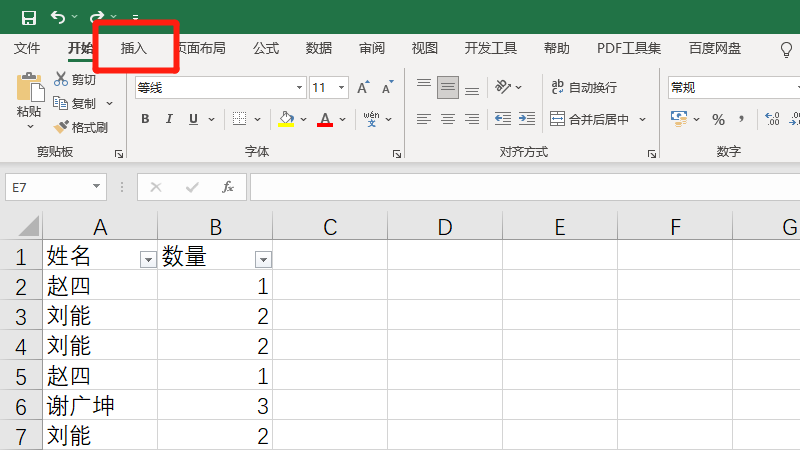
Task: Expand the borders options arrow
Action: coord(258,119)
